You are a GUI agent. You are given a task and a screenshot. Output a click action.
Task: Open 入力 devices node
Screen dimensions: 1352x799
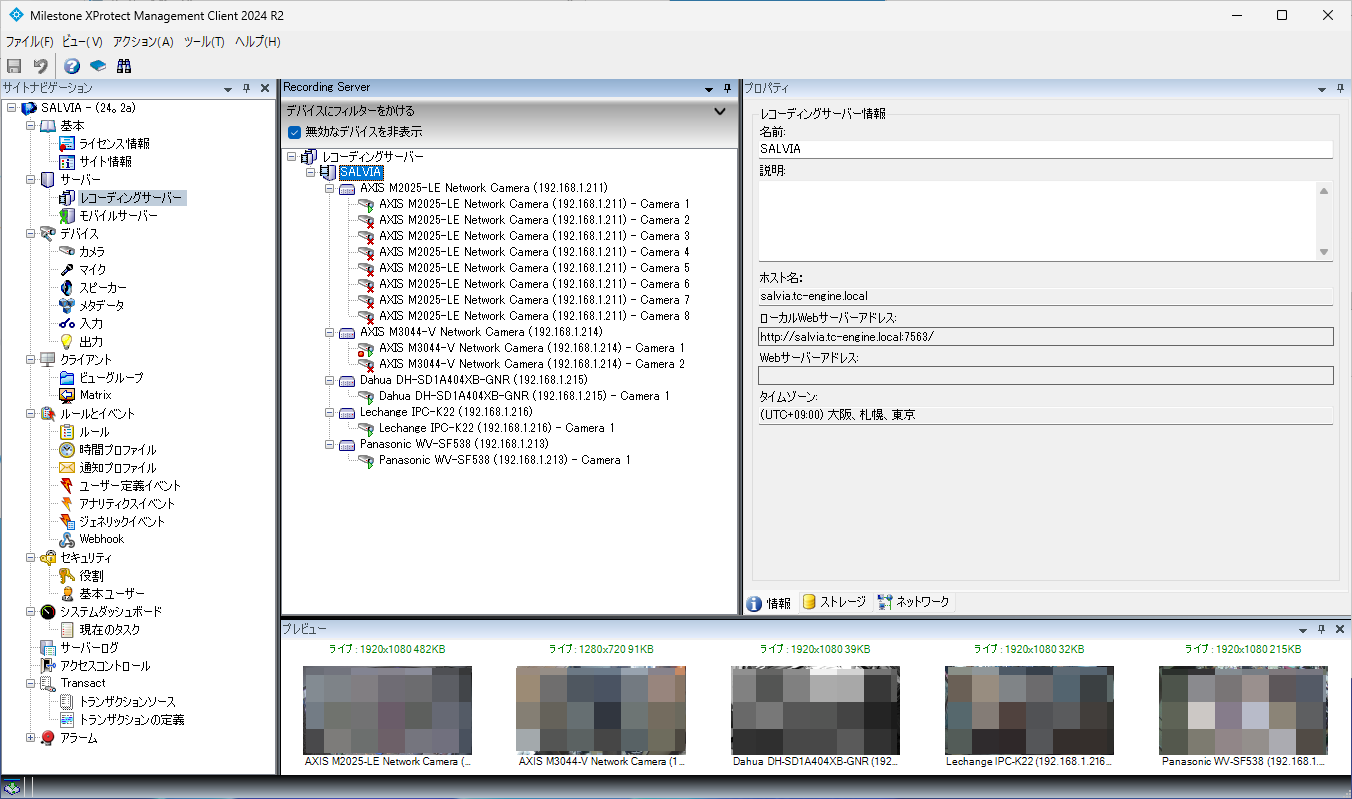click(91, 324)
